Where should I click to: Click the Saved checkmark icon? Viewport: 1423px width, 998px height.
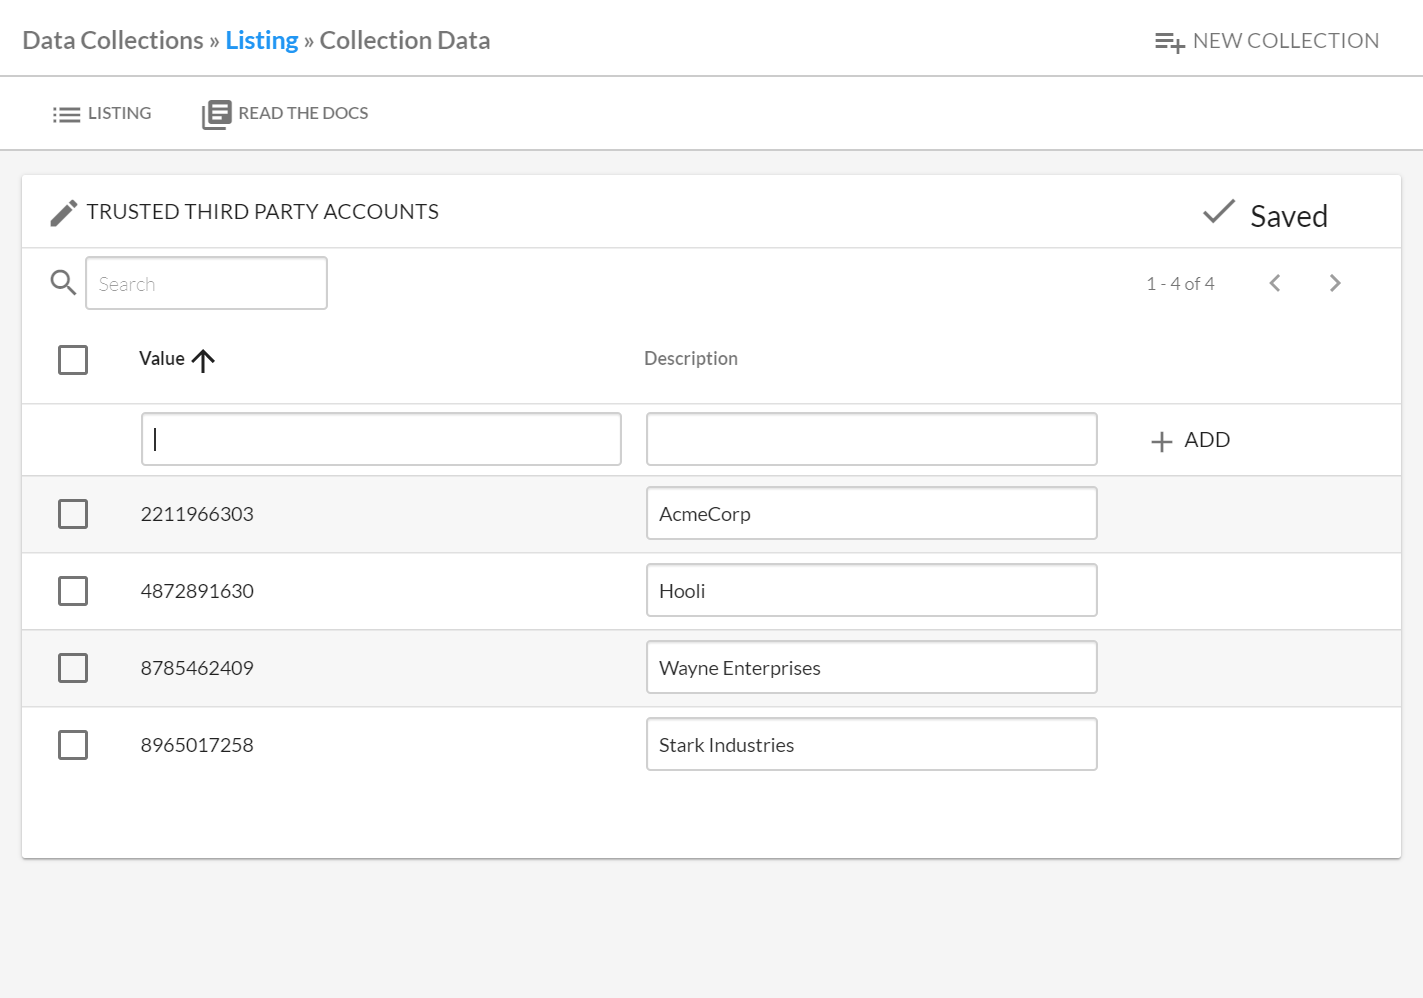1219,211
